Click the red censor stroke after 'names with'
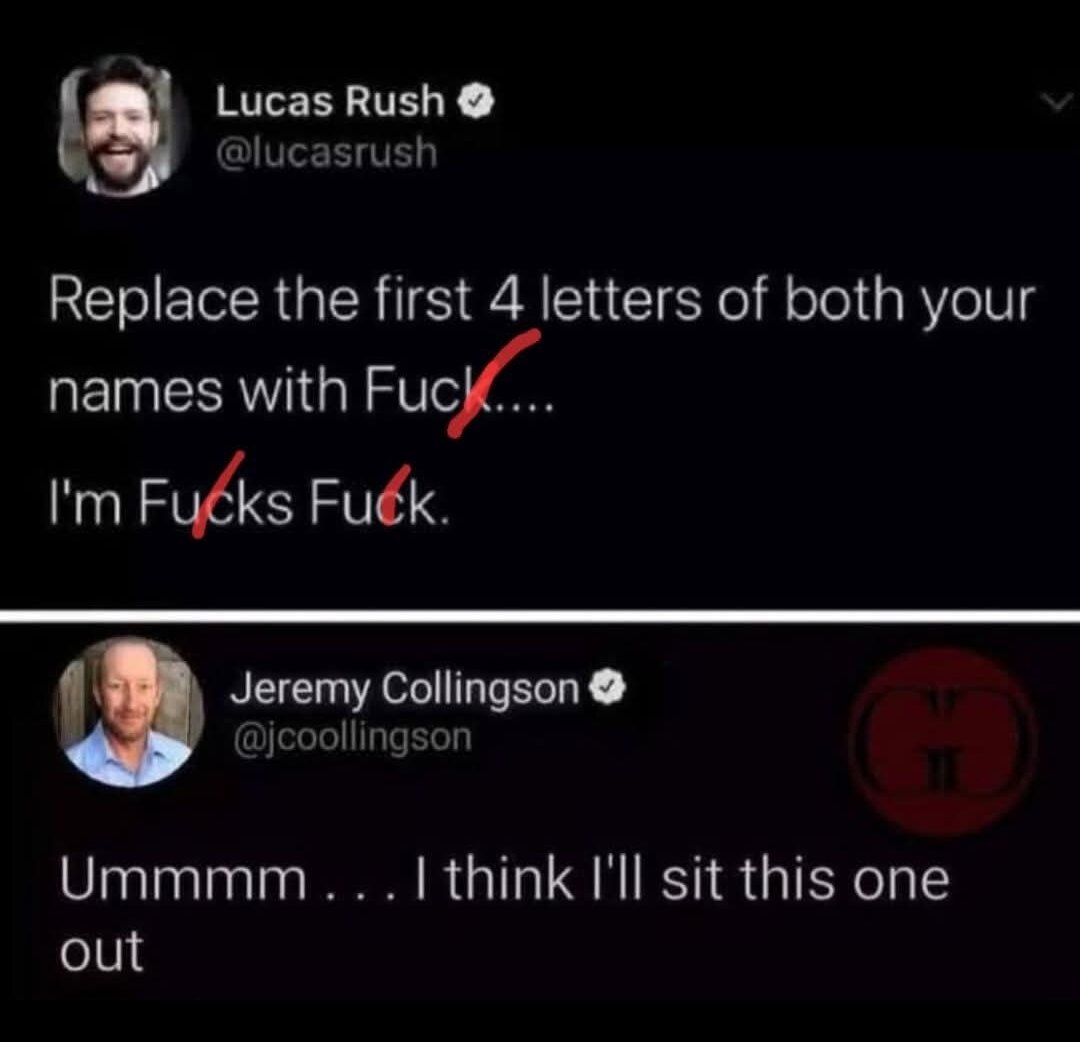1080x1042 pixels. [x=494, y=383]
